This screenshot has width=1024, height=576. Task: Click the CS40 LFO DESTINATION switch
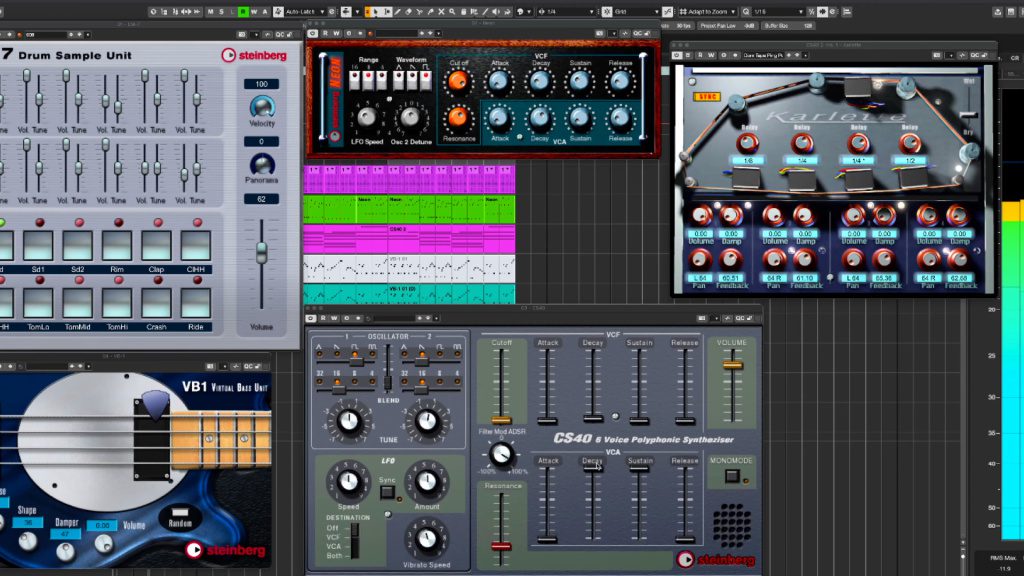(x=355, y=542)
